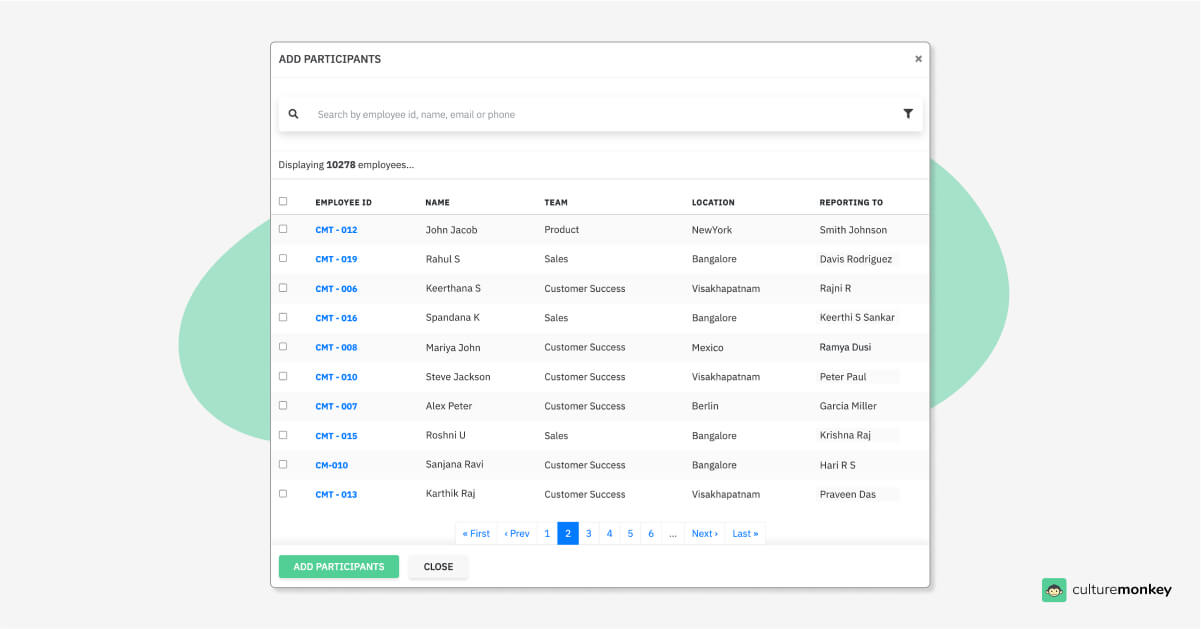Open employee link CMT - 006
The width and height of the screenshot is (1201, 629).
pyautogui.click(x=336, y=289)
